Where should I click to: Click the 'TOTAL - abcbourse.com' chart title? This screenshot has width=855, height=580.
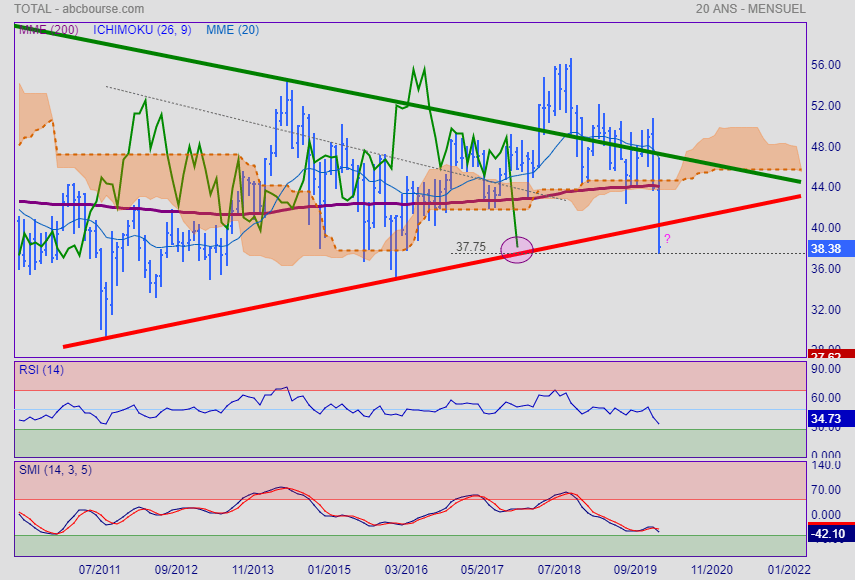[x=79, y=9]
